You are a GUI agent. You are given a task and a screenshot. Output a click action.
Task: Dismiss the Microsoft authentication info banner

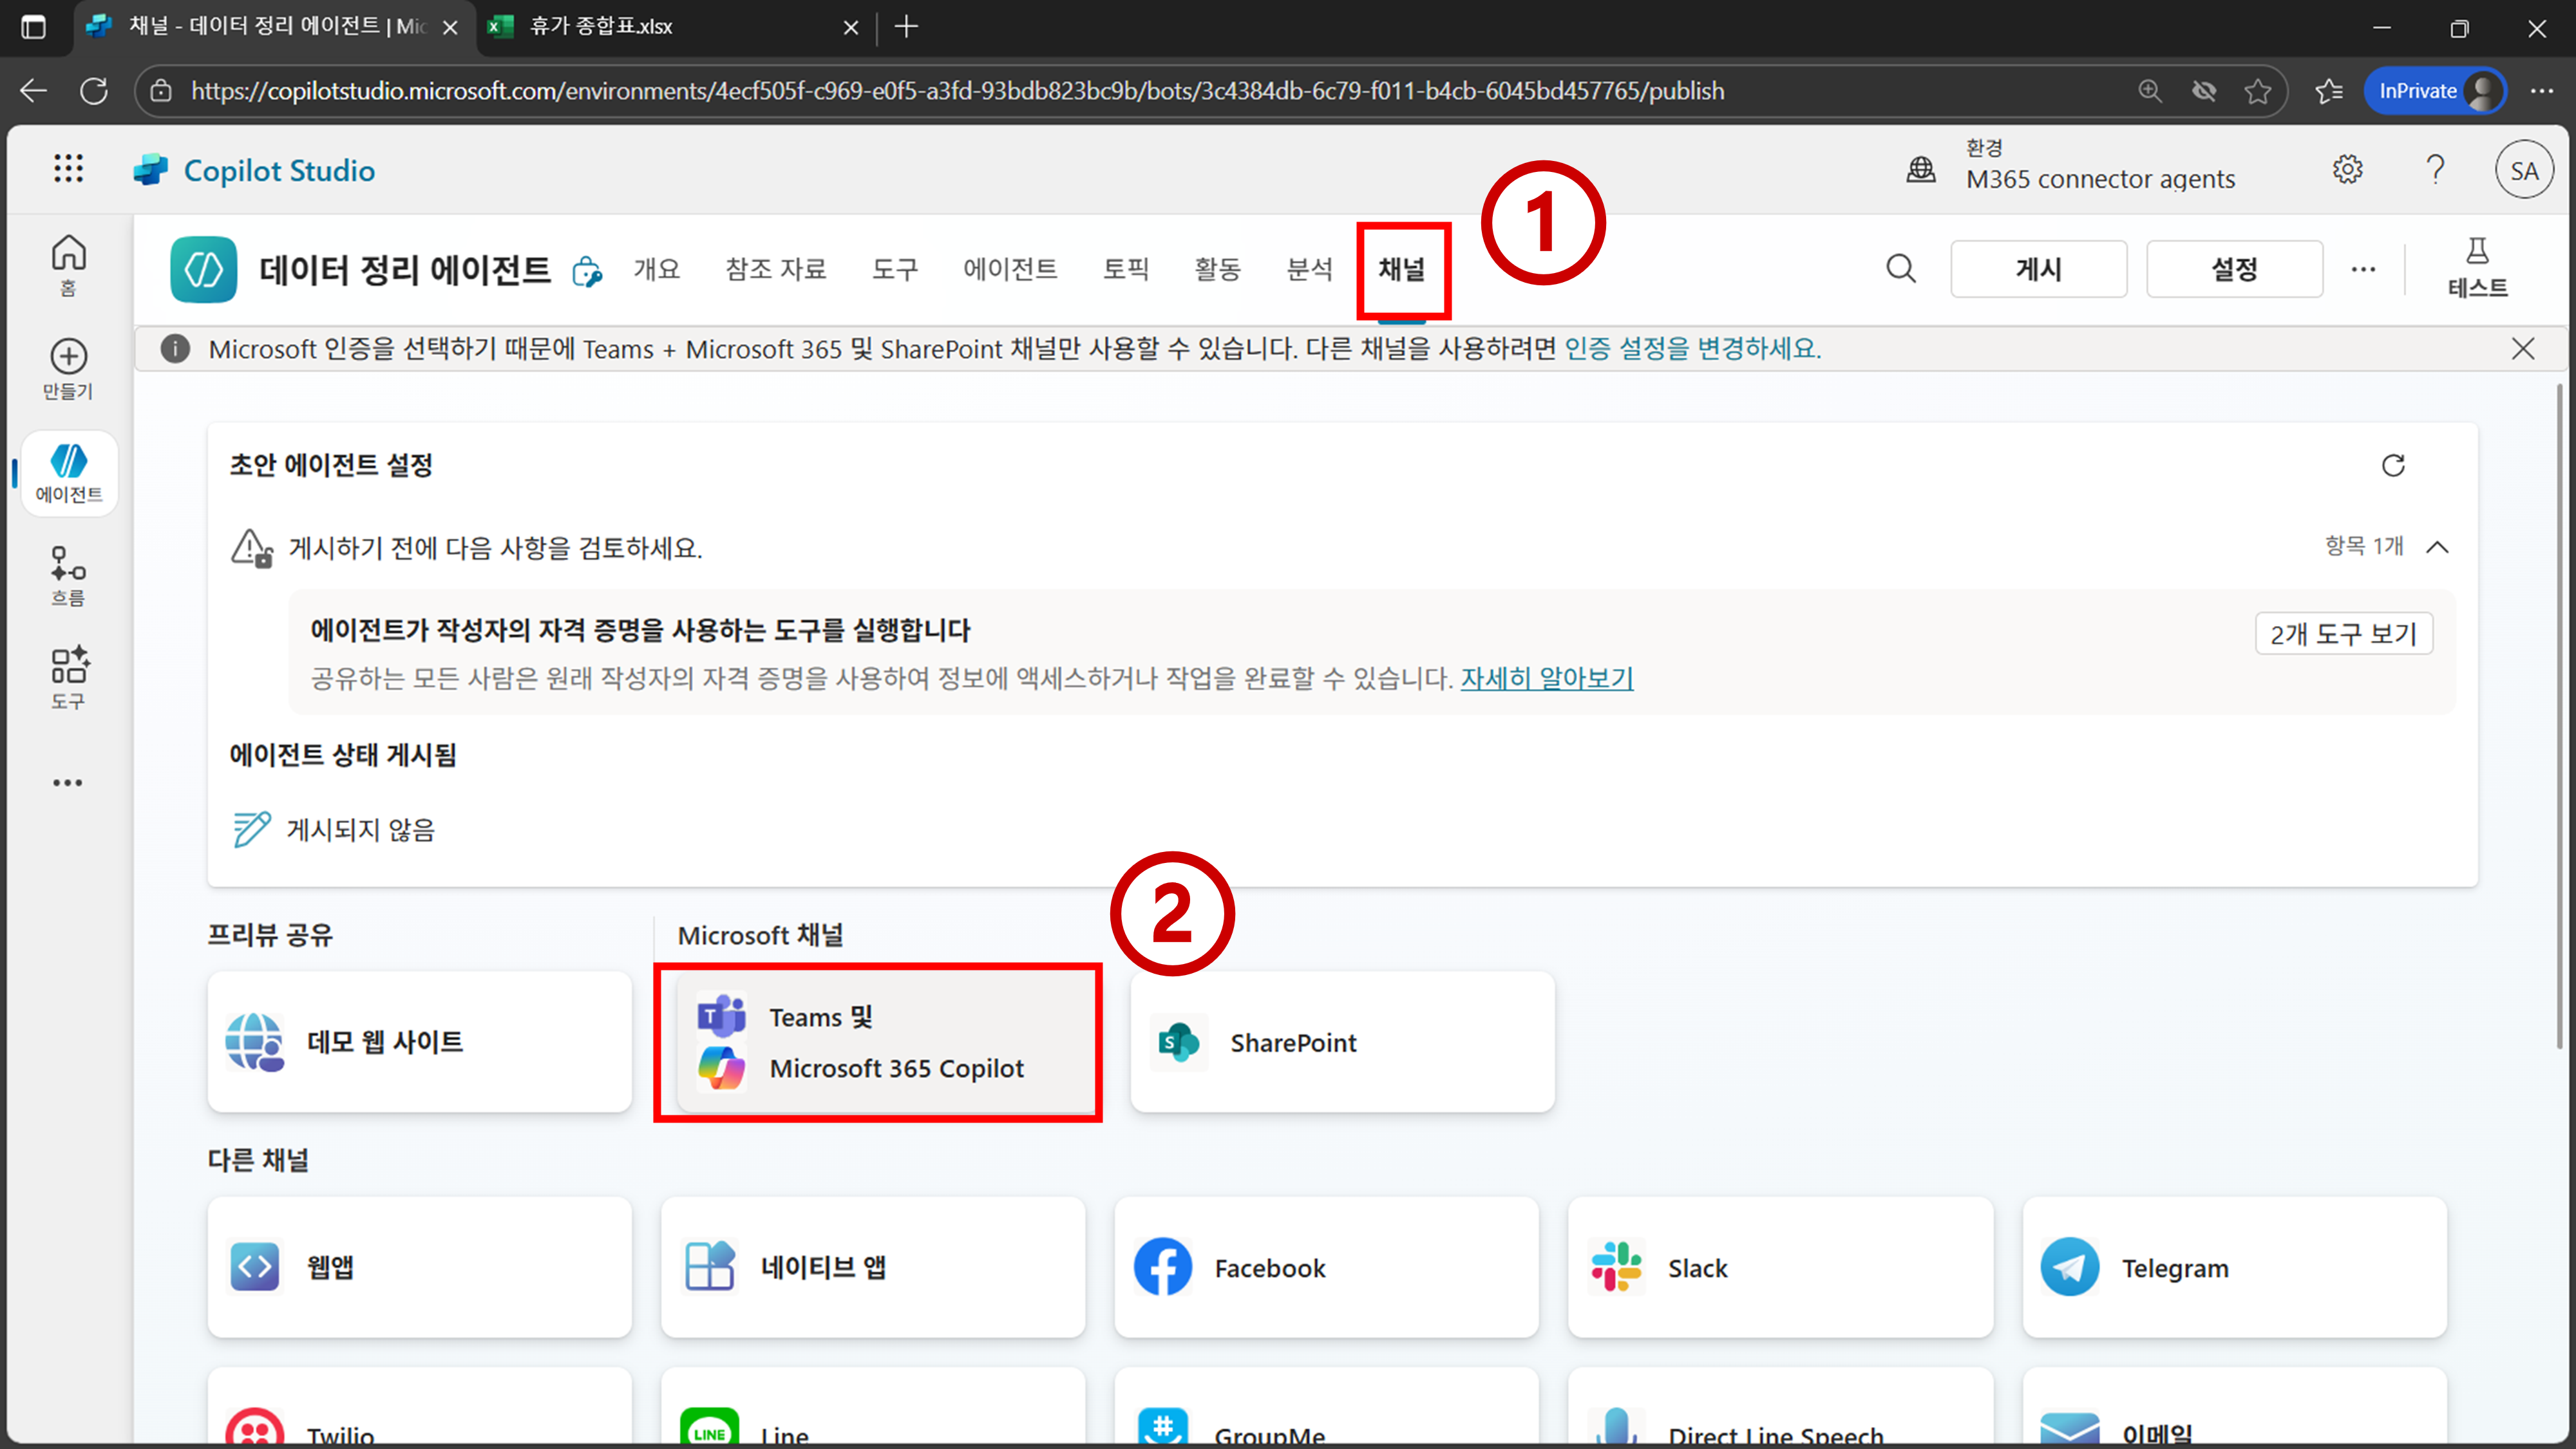(2522, 348)
